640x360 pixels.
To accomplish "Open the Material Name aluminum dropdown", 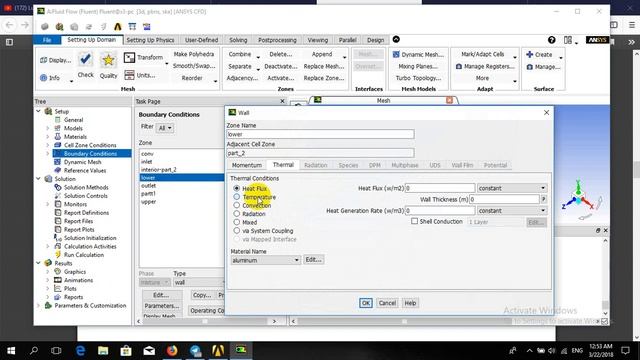I will pyautogui.click(x=265, y=260).
